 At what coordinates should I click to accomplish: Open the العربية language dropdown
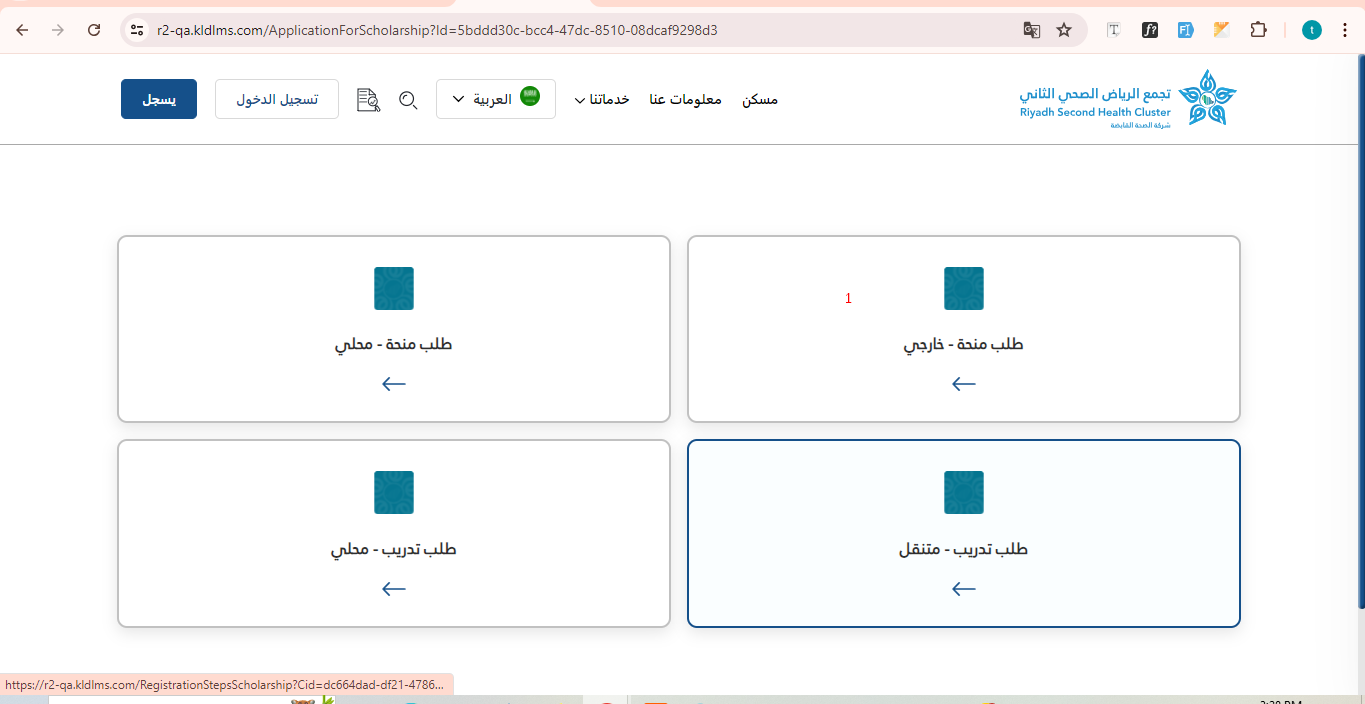(495, 99)
